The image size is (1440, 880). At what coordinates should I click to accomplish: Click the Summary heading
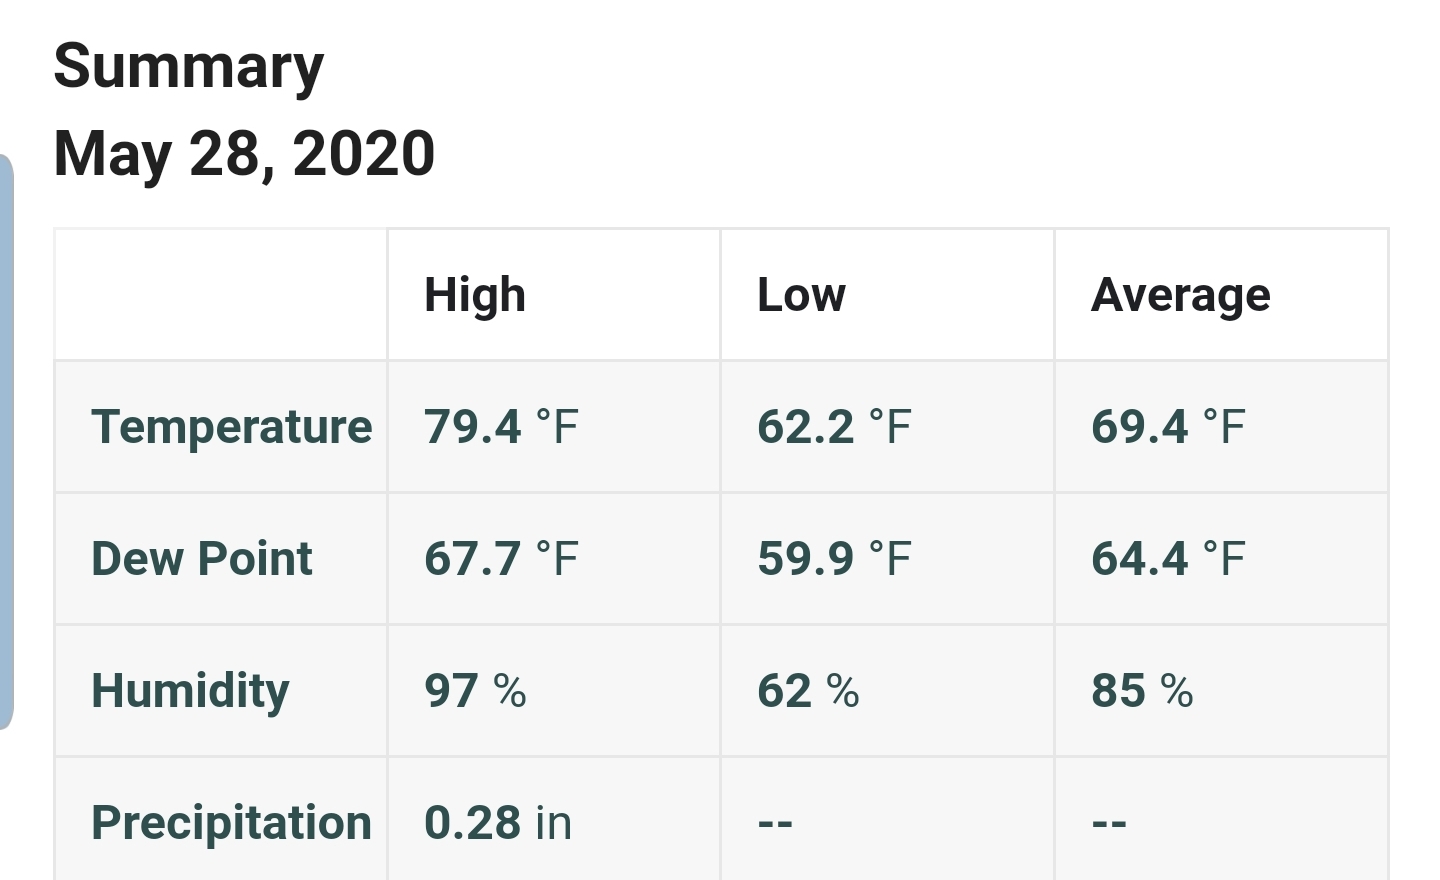point(189,67)
